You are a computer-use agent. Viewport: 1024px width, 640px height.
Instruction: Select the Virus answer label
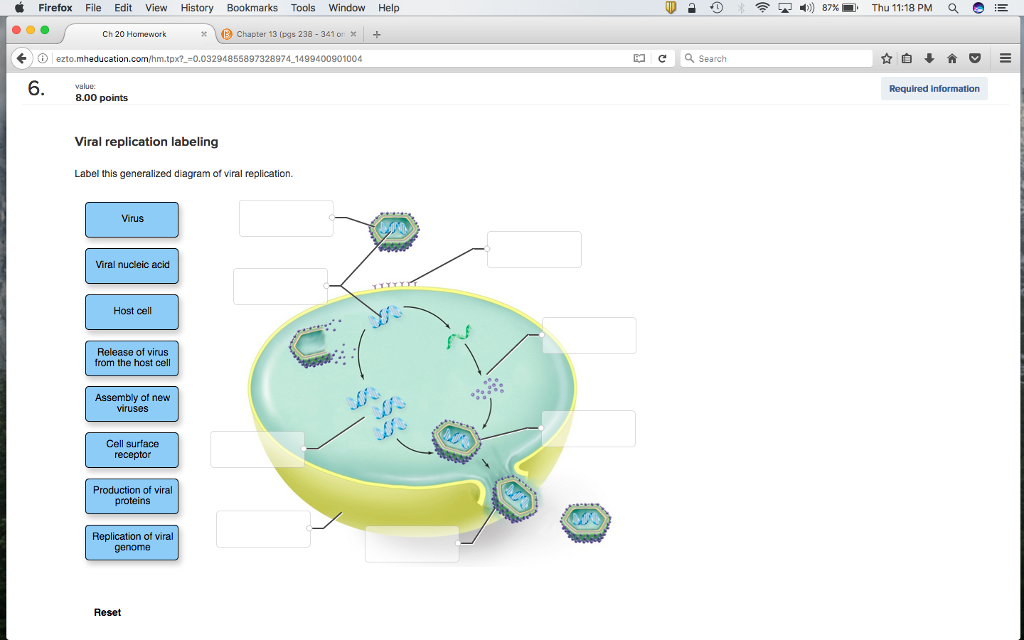point(131,220)
